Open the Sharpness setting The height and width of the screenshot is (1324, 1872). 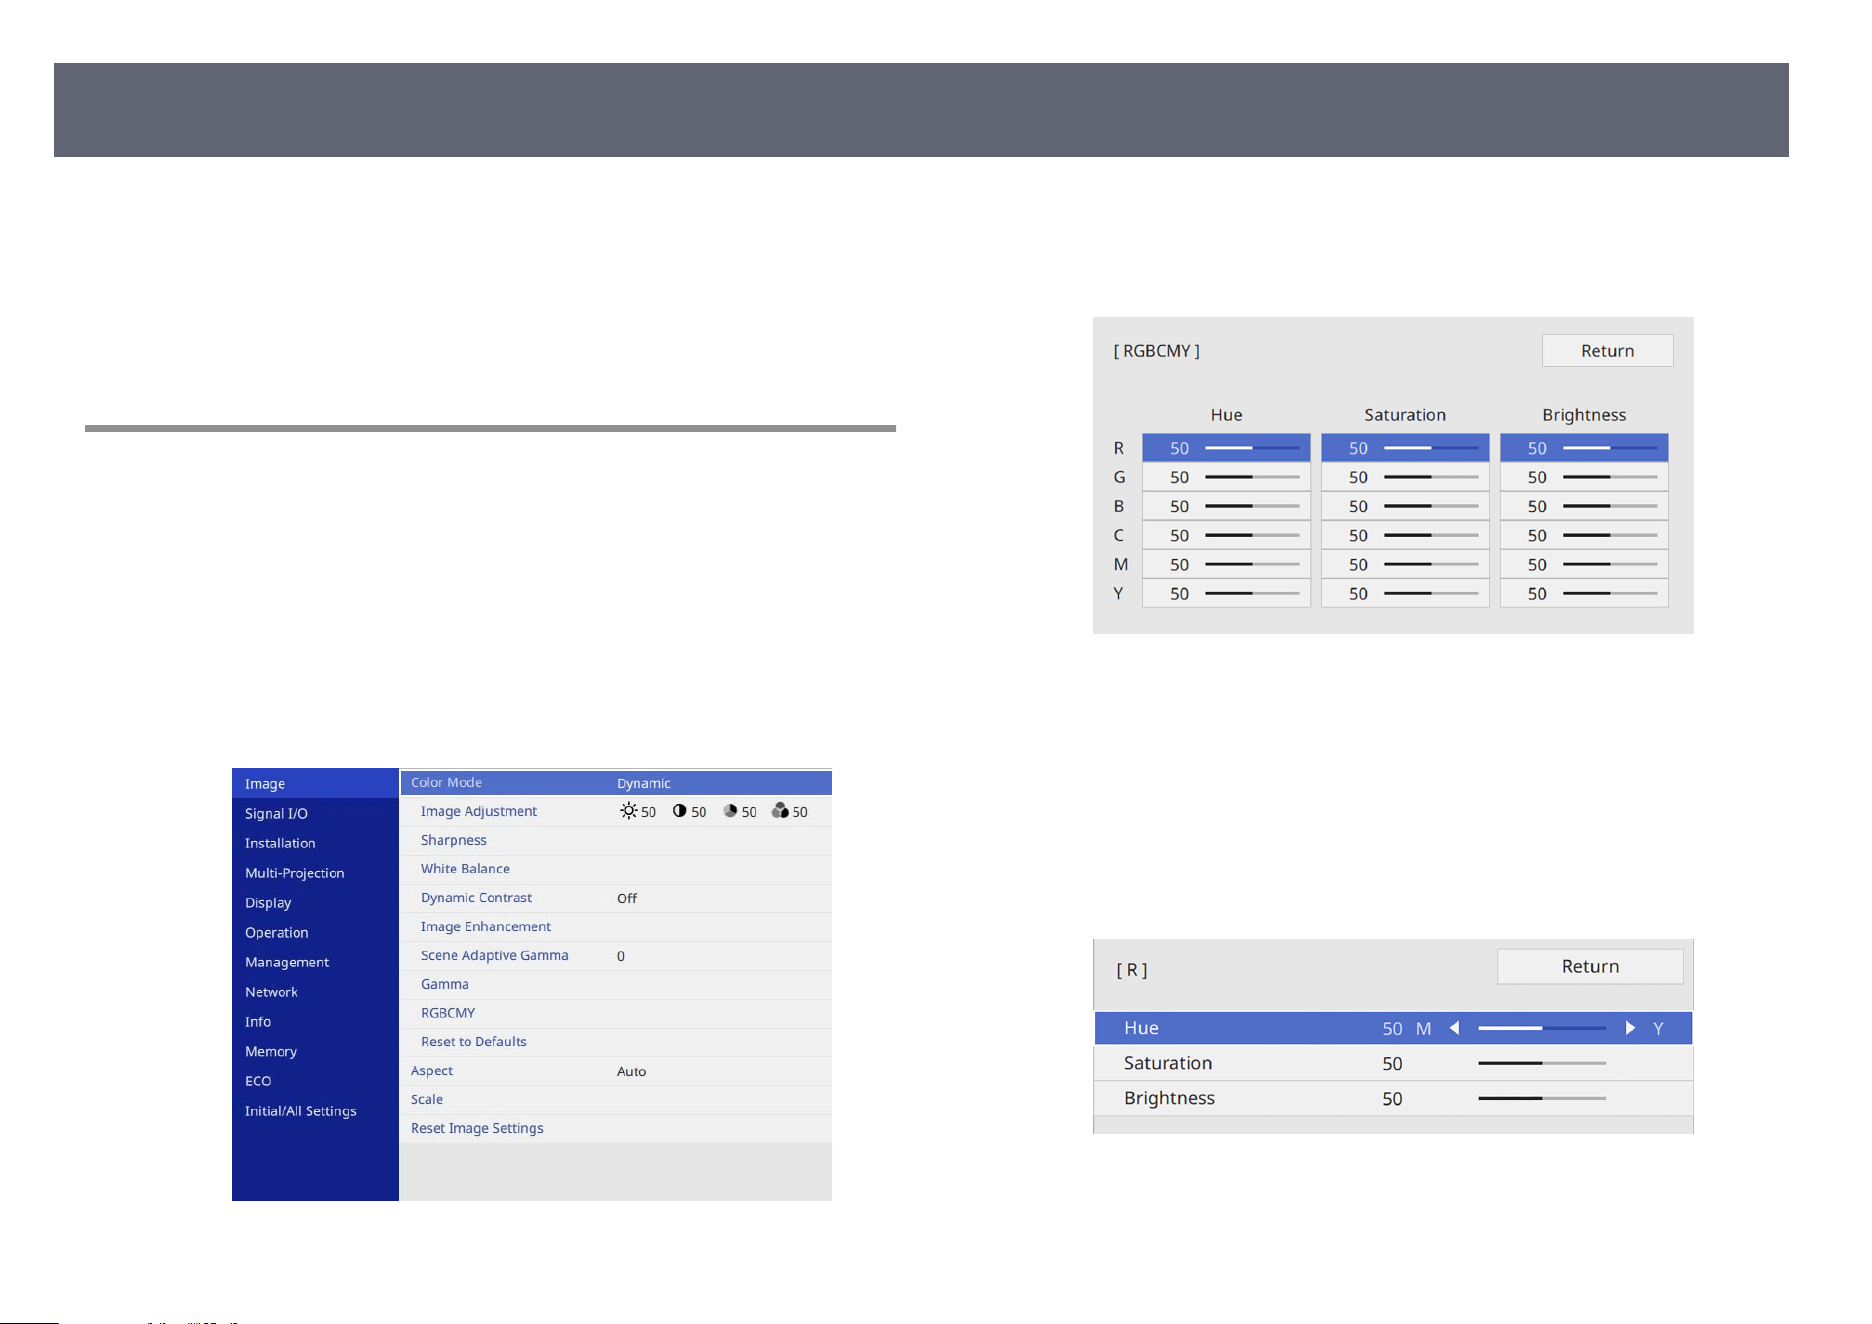click(616, 840)
